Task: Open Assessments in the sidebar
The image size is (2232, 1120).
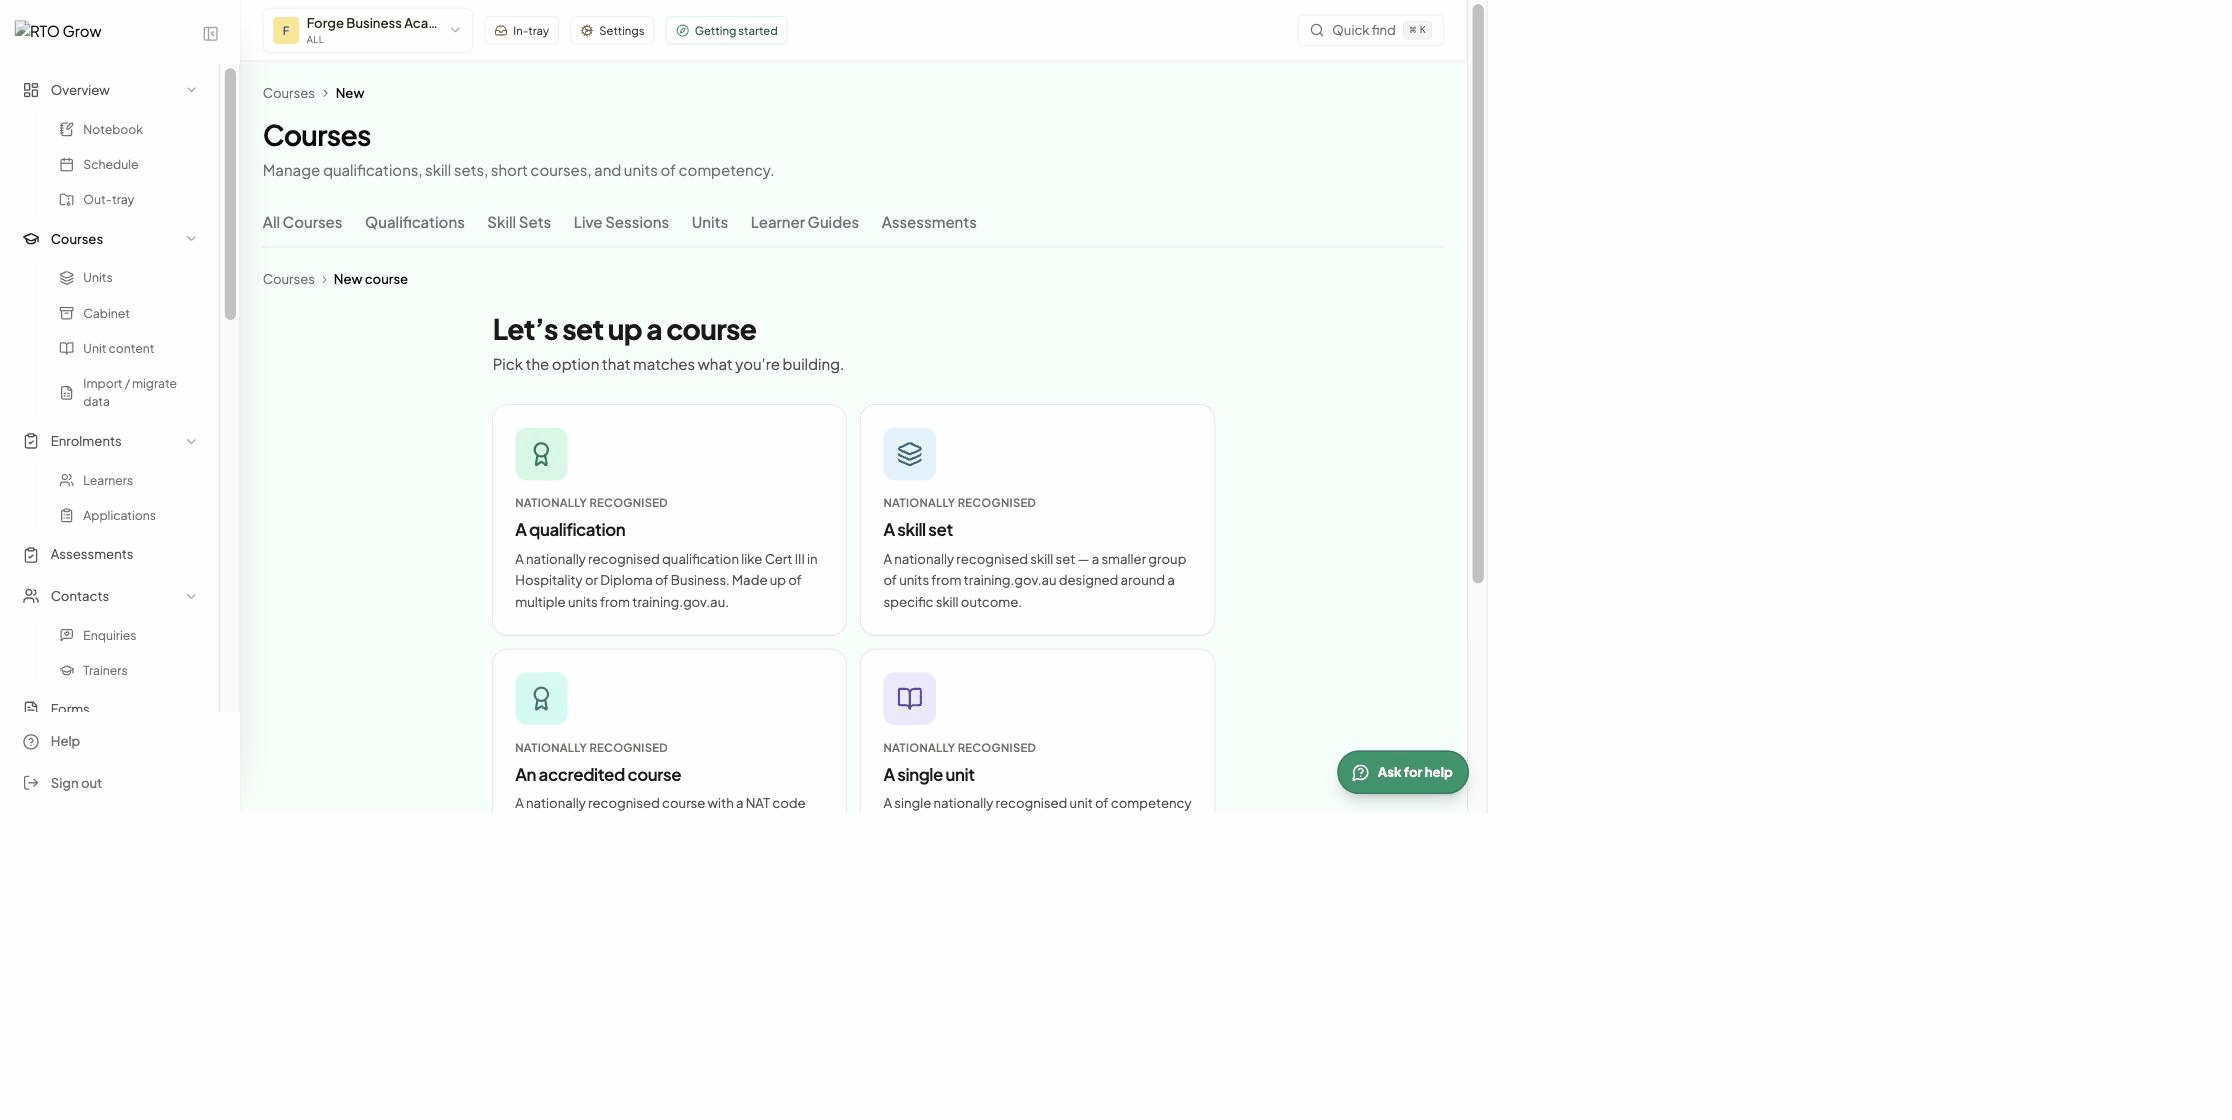Action: pos(91,555)
